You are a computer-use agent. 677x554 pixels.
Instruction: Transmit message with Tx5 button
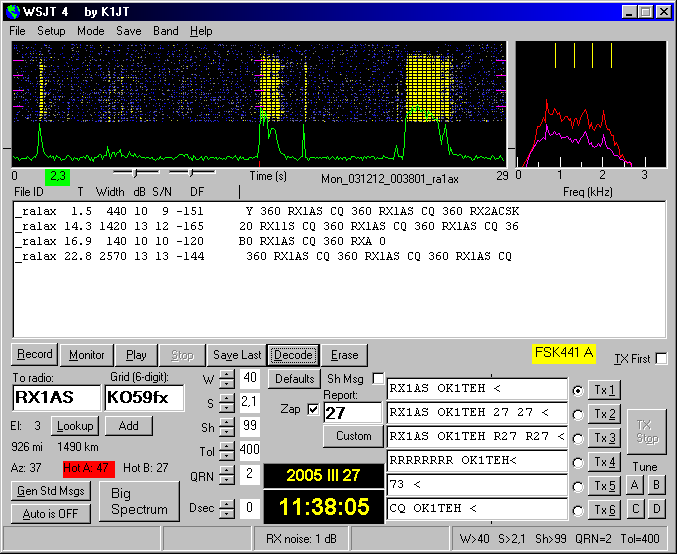coord(604,486)
